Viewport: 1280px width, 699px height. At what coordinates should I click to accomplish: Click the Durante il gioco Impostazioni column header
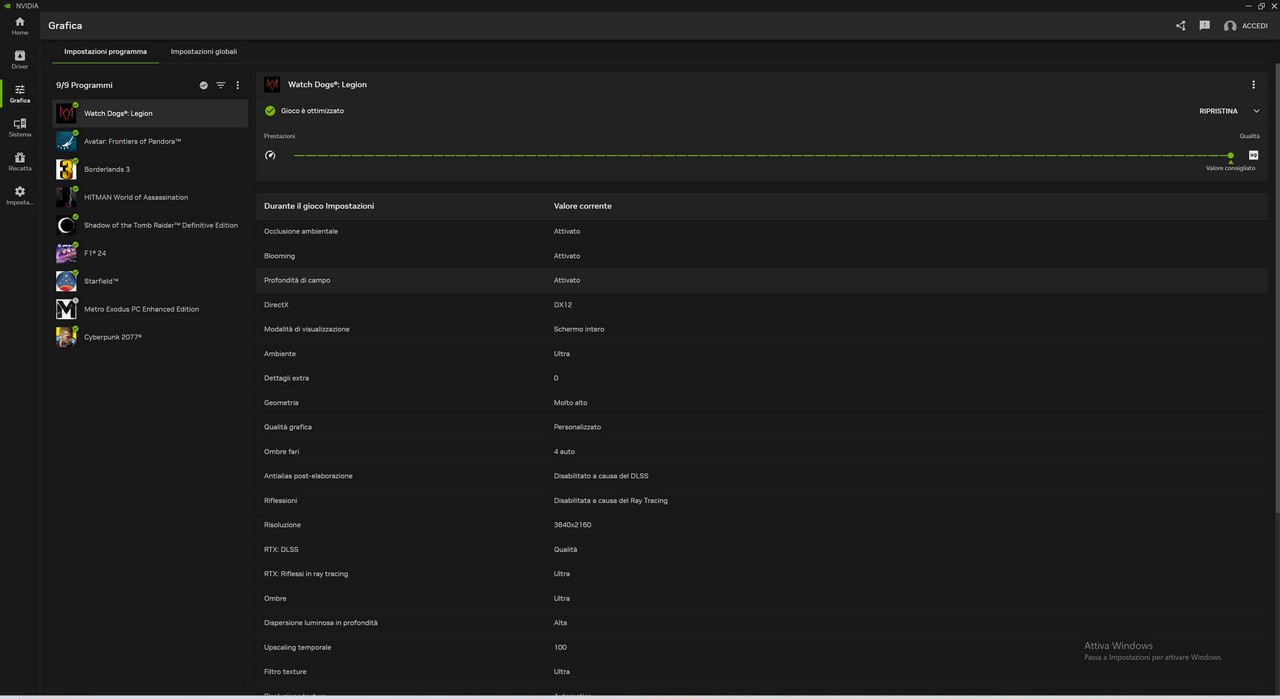click(319, 206)
